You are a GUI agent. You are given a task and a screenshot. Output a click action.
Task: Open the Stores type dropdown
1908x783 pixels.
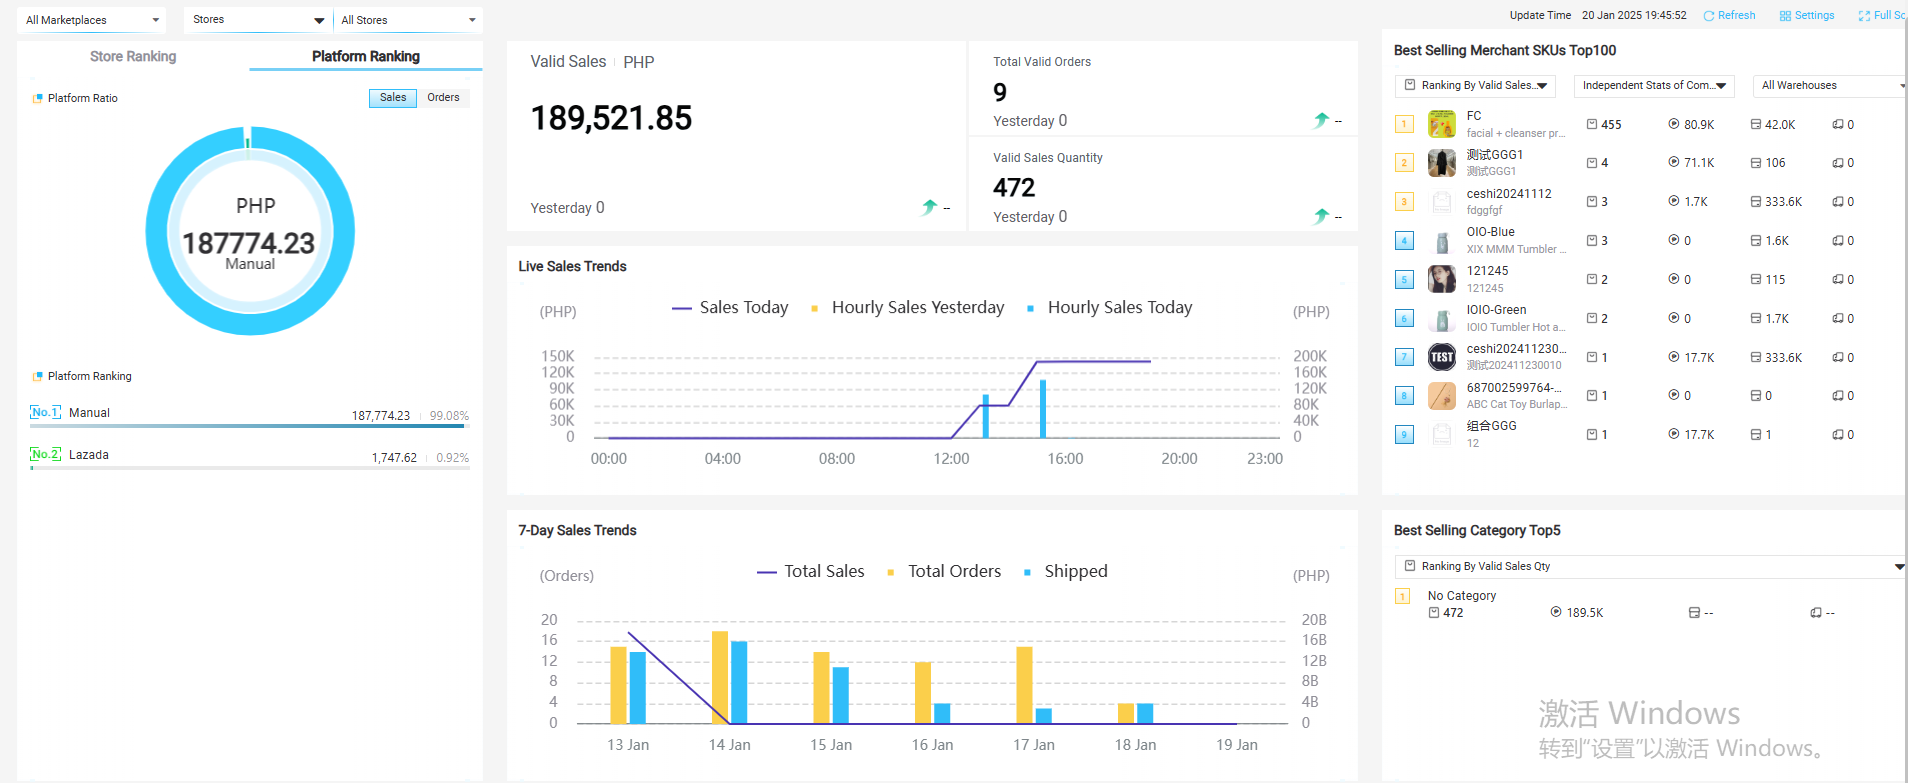point(258,20)
